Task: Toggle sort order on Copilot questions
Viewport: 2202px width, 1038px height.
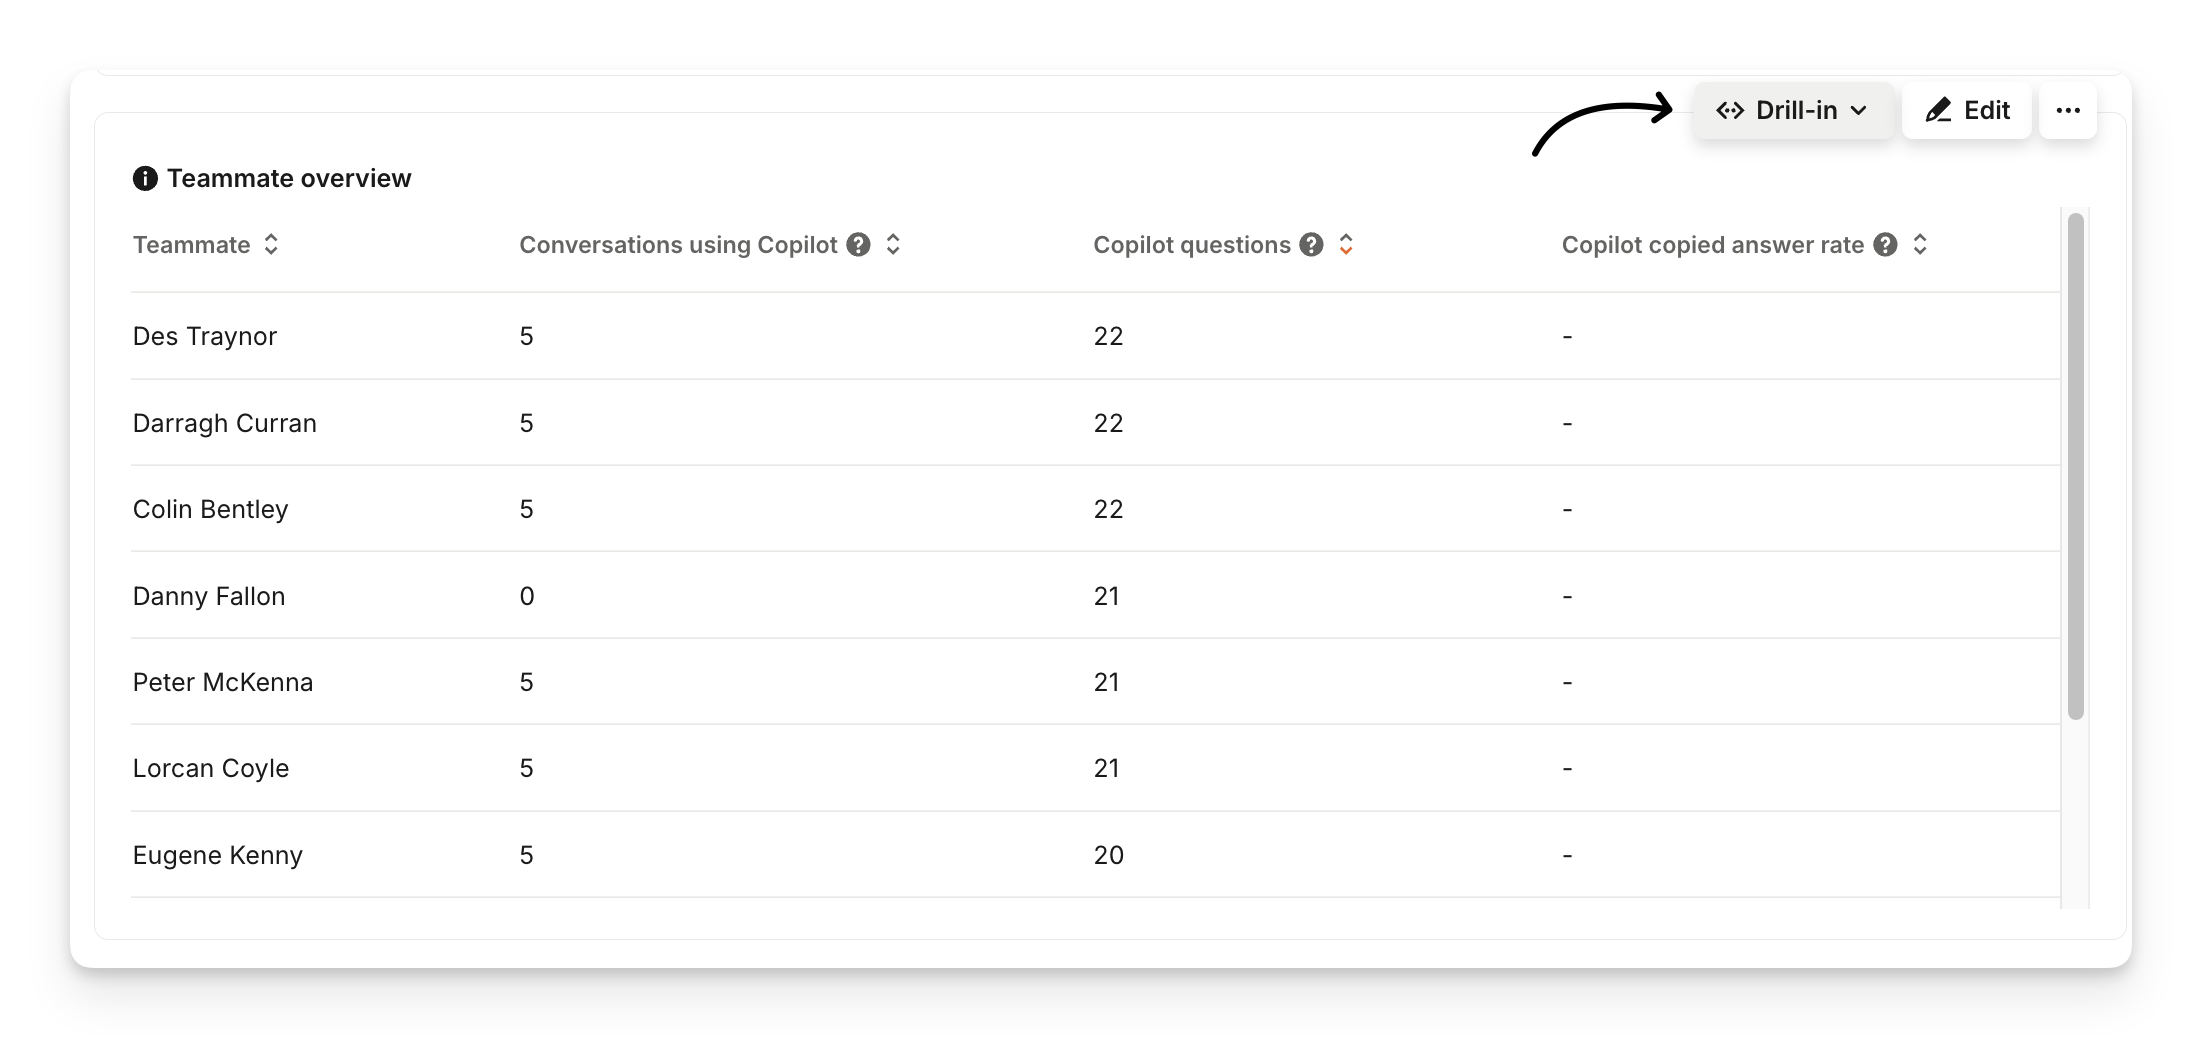Action: [1346, 245]
